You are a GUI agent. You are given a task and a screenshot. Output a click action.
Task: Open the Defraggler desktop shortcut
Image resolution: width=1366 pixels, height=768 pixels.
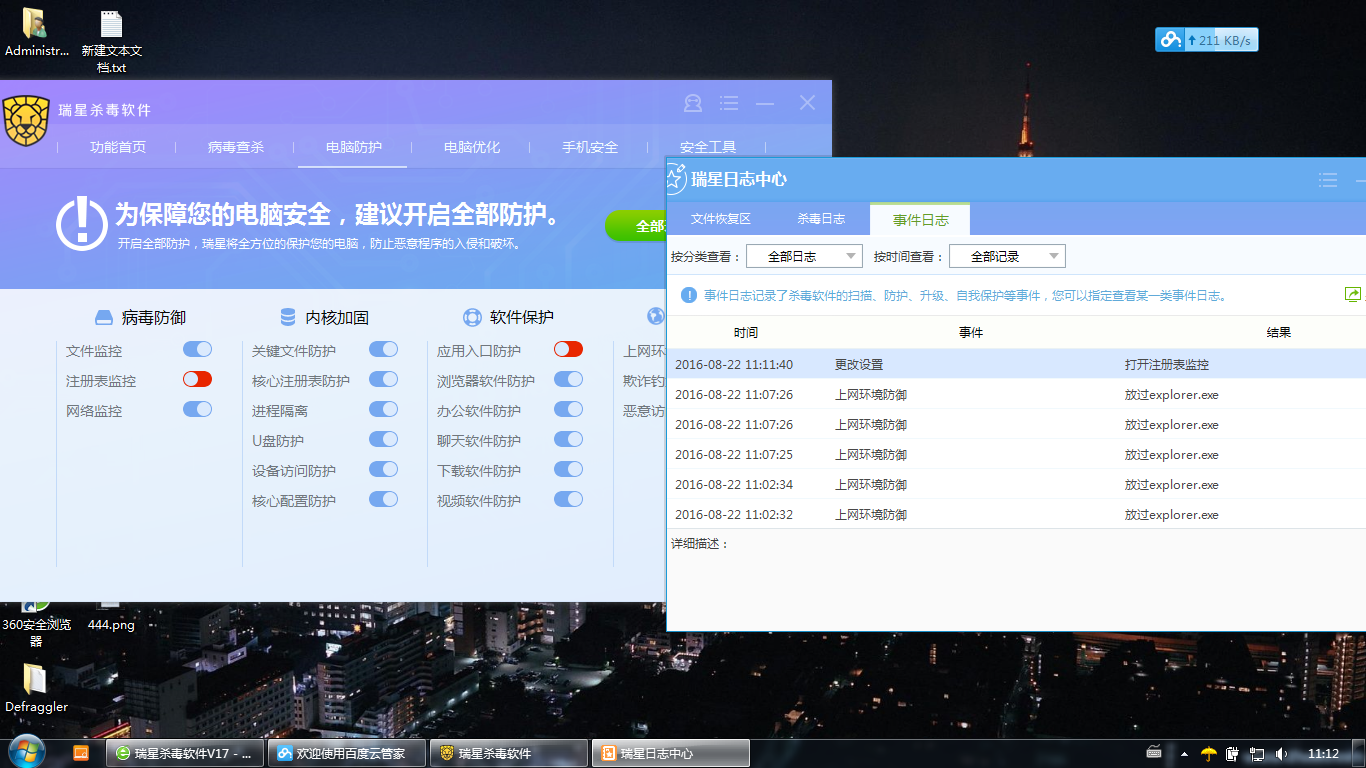pyautogui.click(x=36, y=688)
